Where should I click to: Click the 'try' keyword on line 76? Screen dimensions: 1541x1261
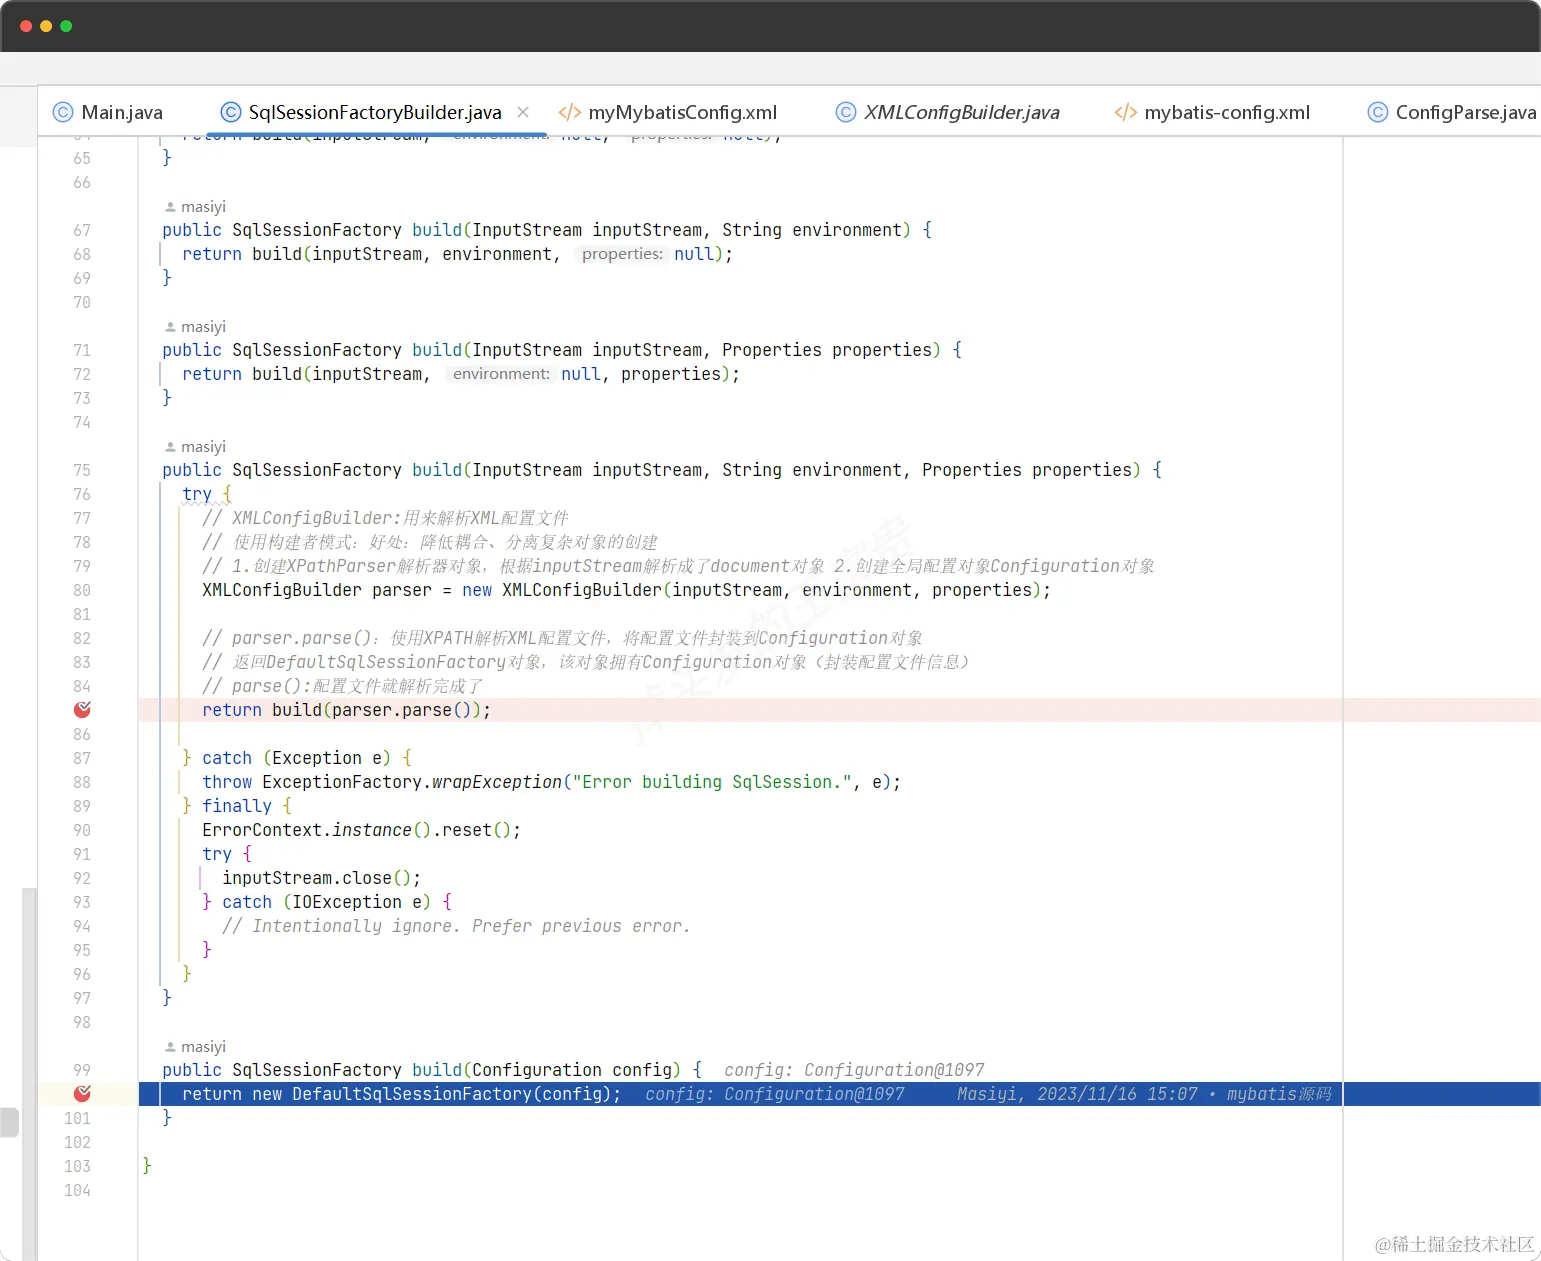(x=197, y=494)
